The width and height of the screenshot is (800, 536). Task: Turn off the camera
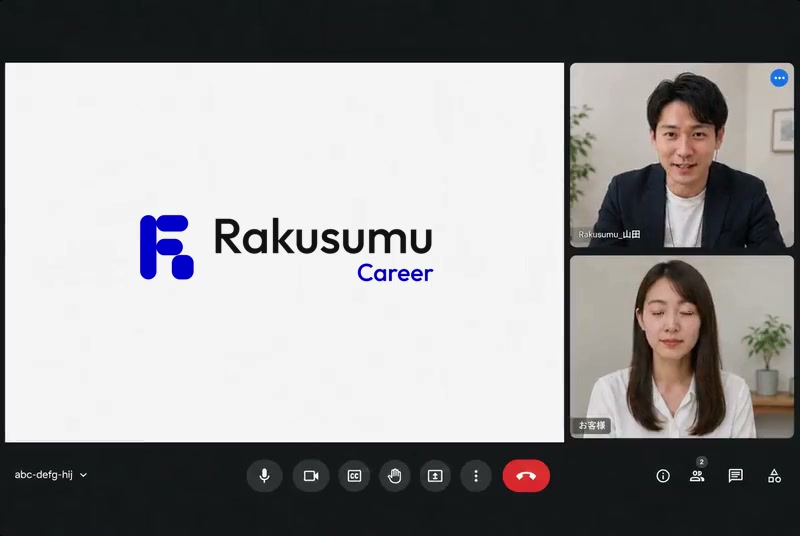coord(311,476)
